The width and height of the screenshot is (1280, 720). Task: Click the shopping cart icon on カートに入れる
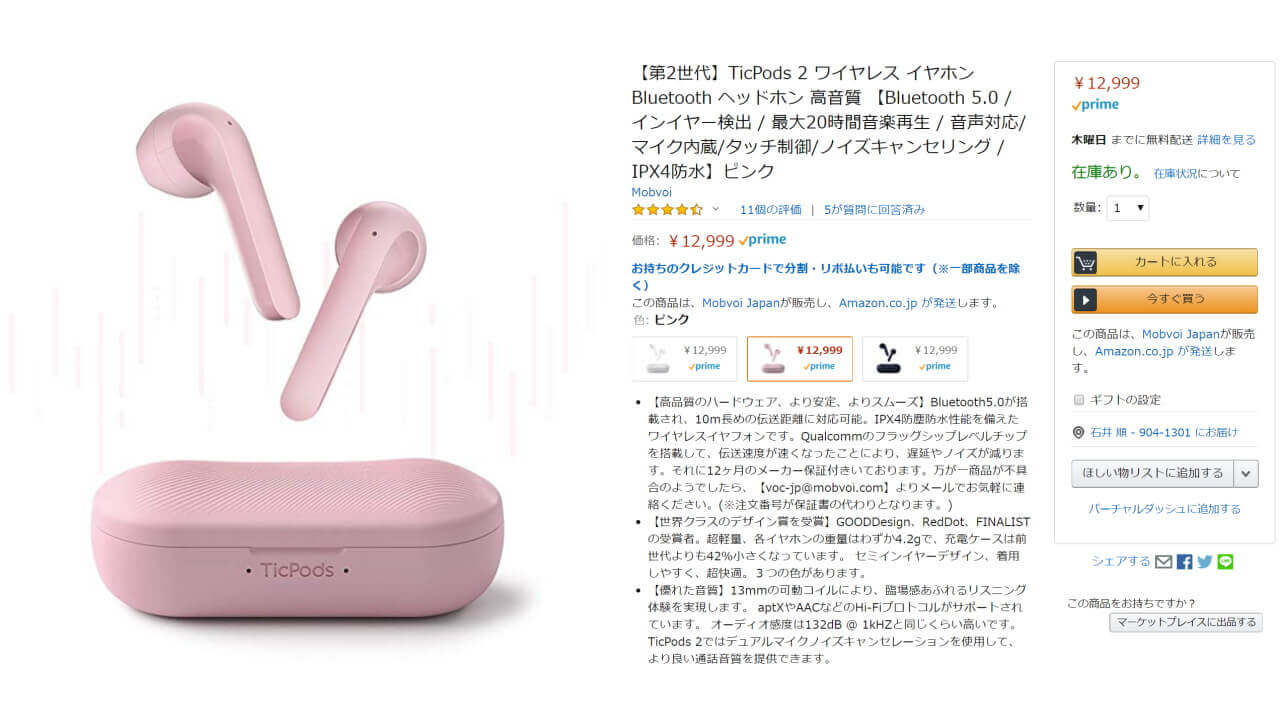(x=1085, y=262)
